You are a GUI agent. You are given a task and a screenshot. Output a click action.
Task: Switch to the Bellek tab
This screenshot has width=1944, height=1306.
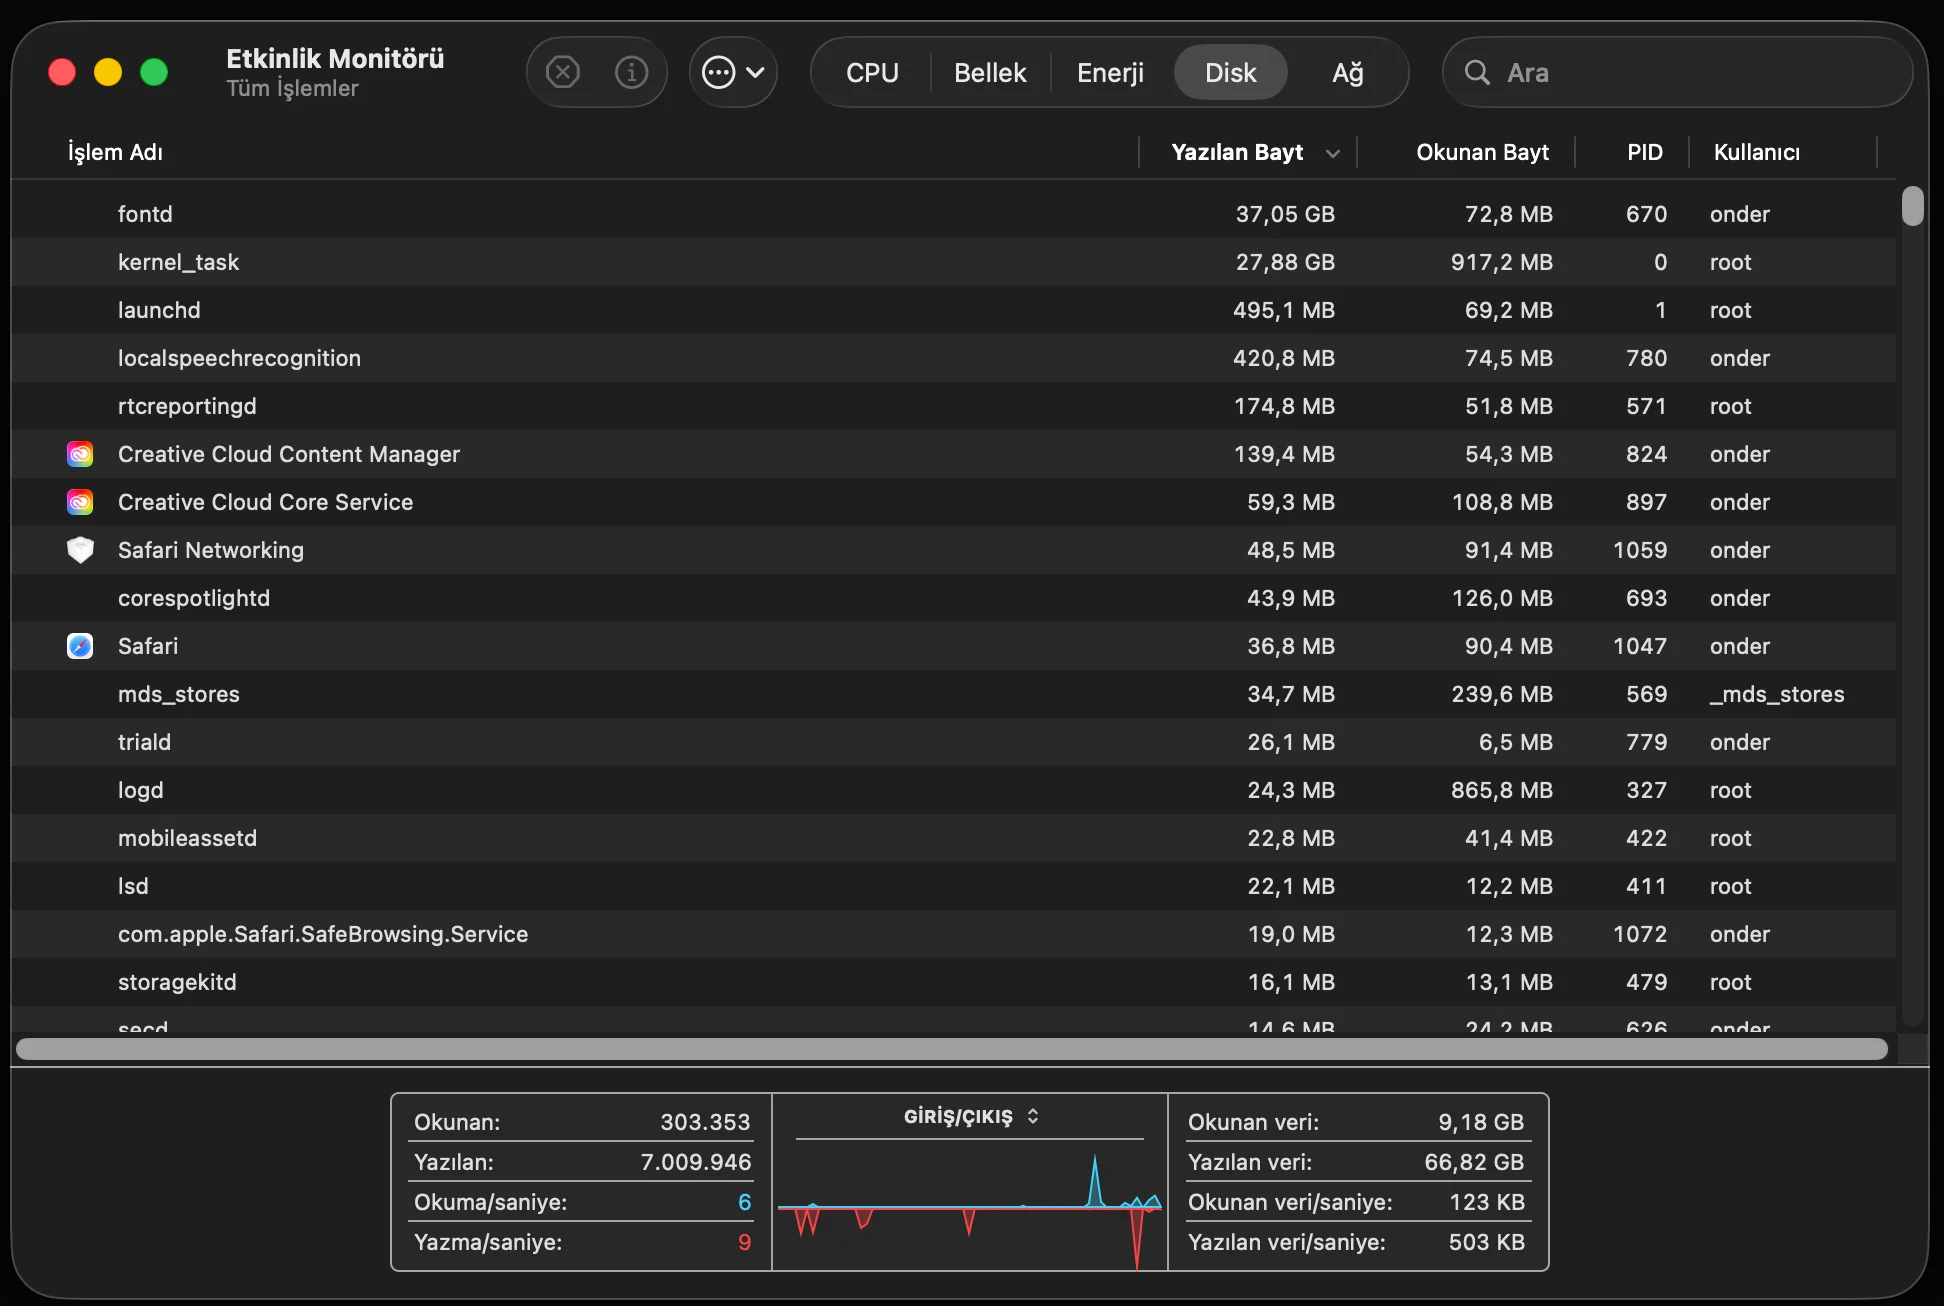coord(990,72)
